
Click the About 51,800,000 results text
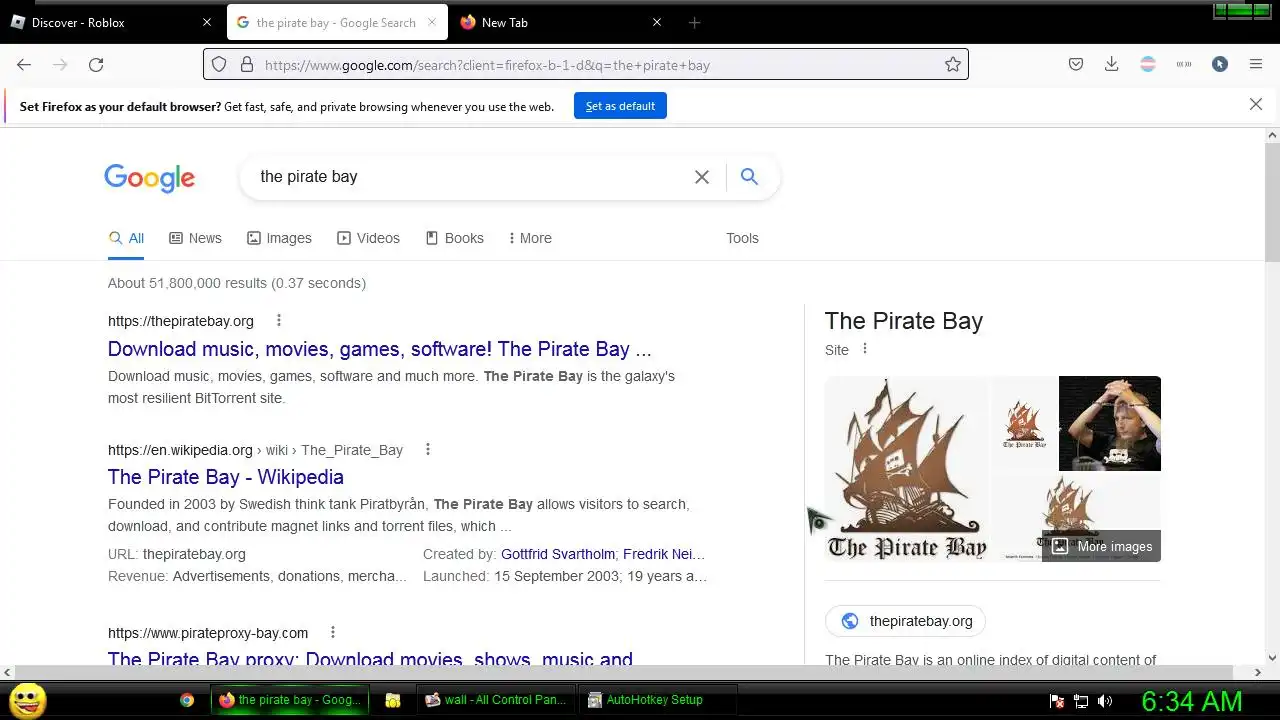(237, 283)
